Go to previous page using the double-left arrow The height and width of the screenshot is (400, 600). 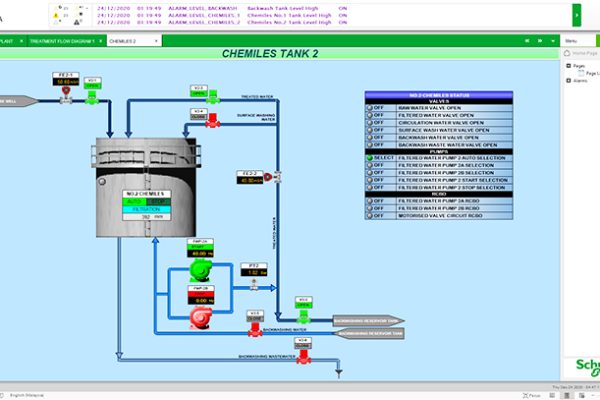click(x=527, y=41)
